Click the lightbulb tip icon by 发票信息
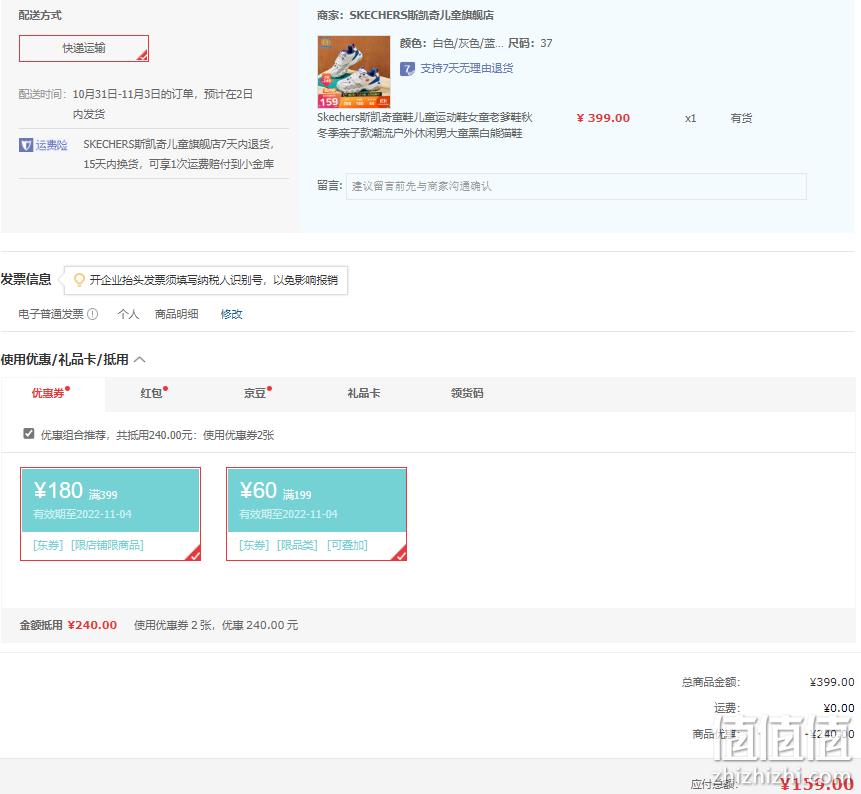861x794 pixels. [79, 280]
